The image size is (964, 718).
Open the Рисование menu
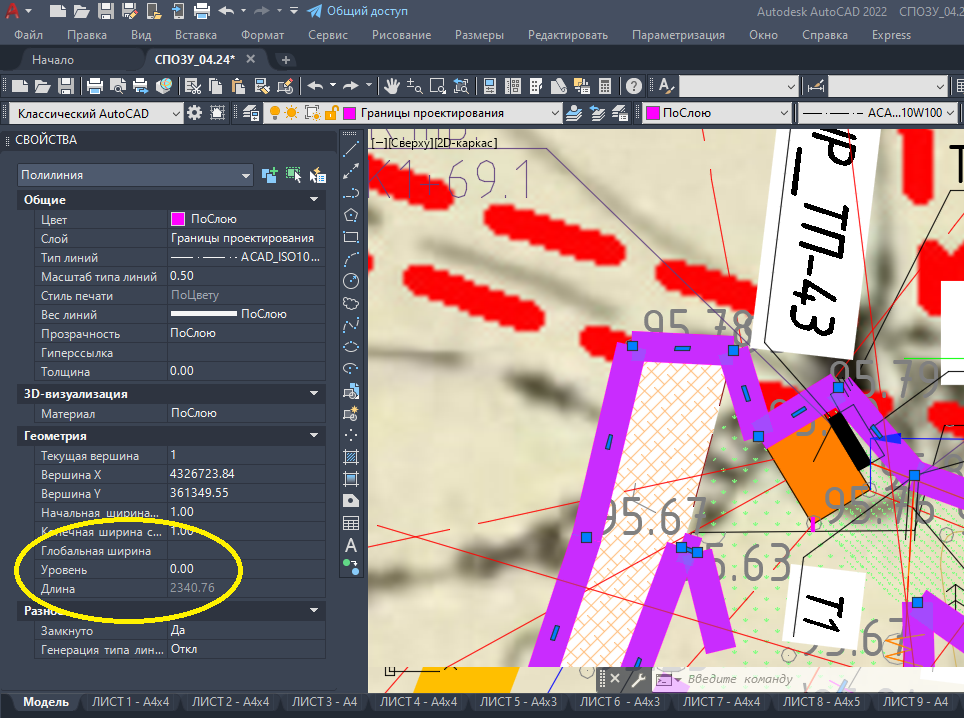[401, 35]
